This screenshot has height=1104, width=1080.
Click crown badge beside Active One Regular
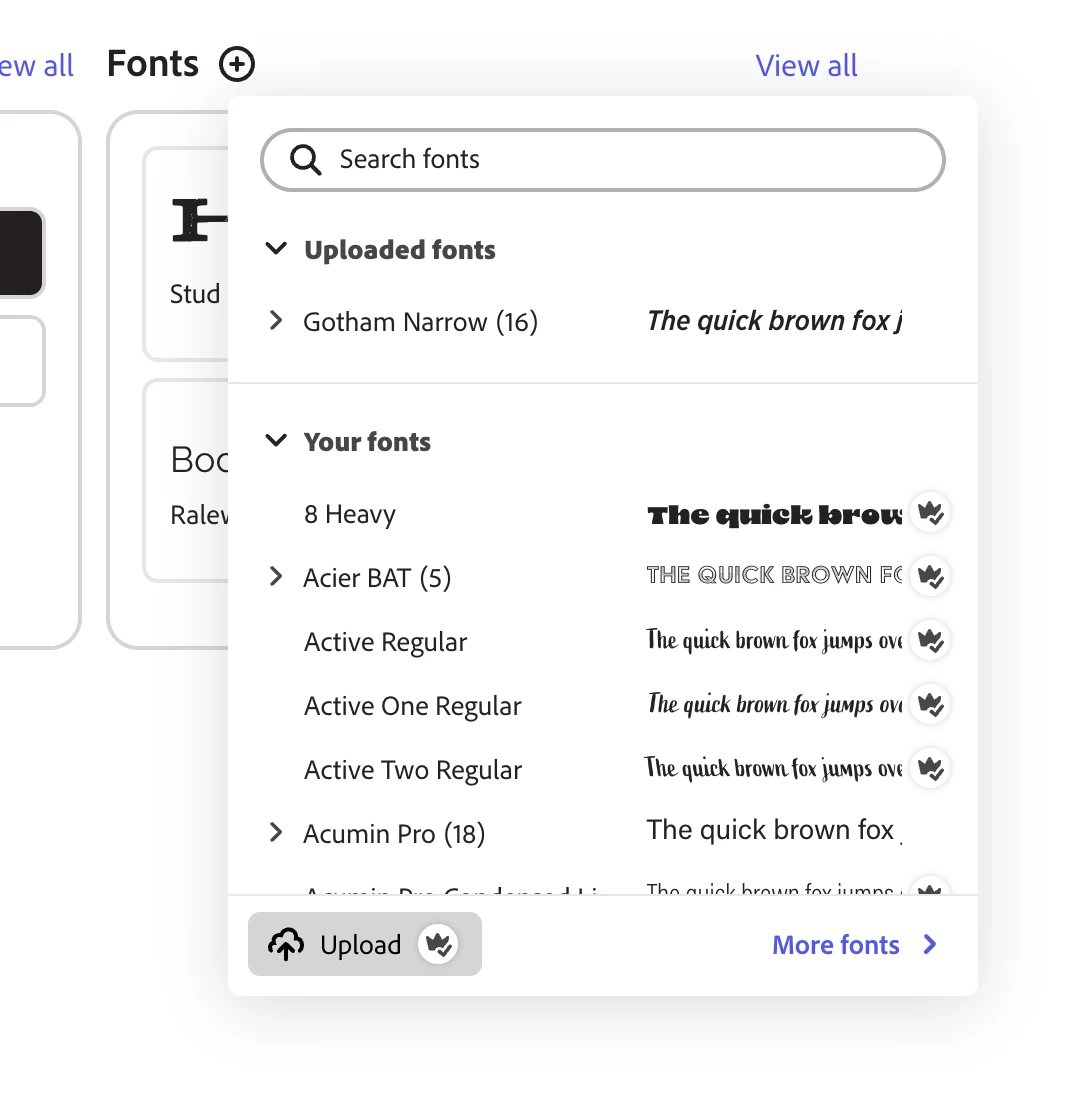[x=931, y=705]
